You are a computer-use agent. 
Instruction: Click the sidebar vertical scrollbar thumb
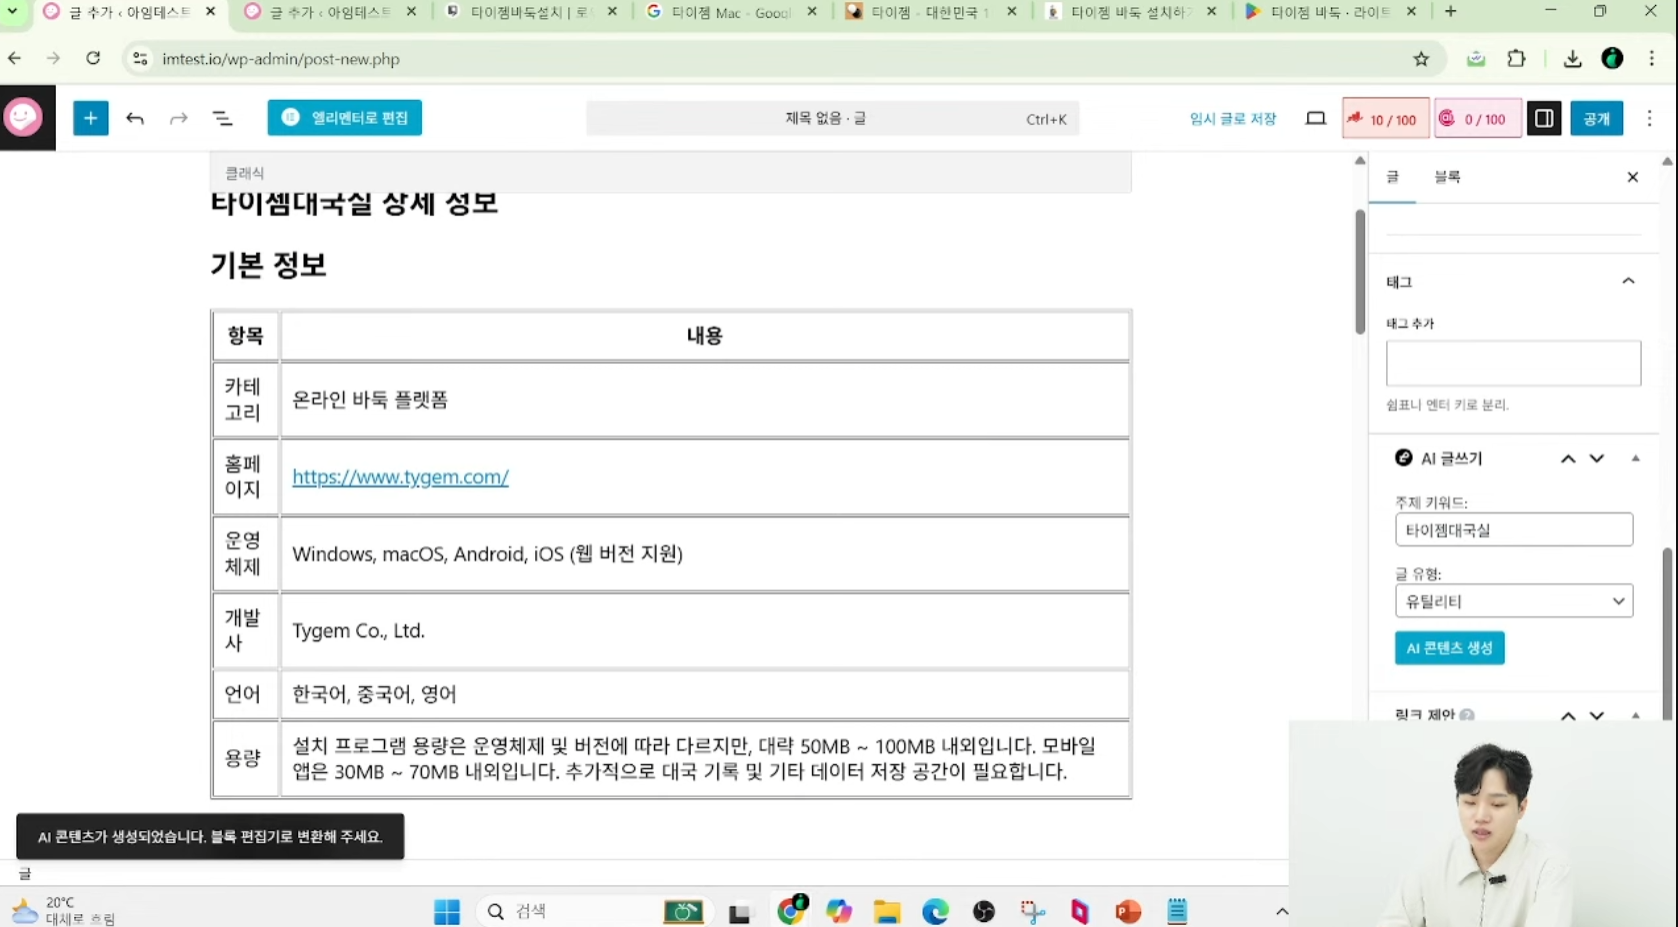(x=1667, y=633)
